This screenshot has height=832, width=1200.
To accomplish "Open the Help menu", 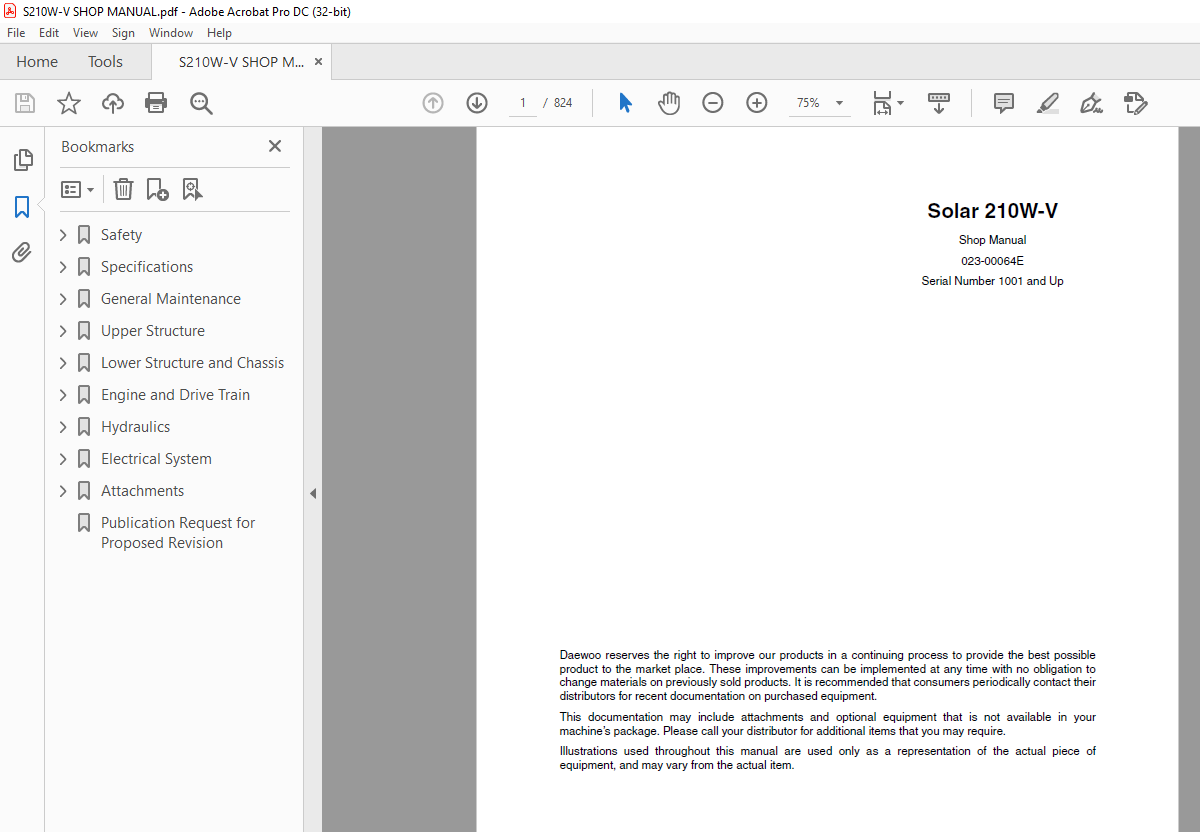I will point(219,33).
